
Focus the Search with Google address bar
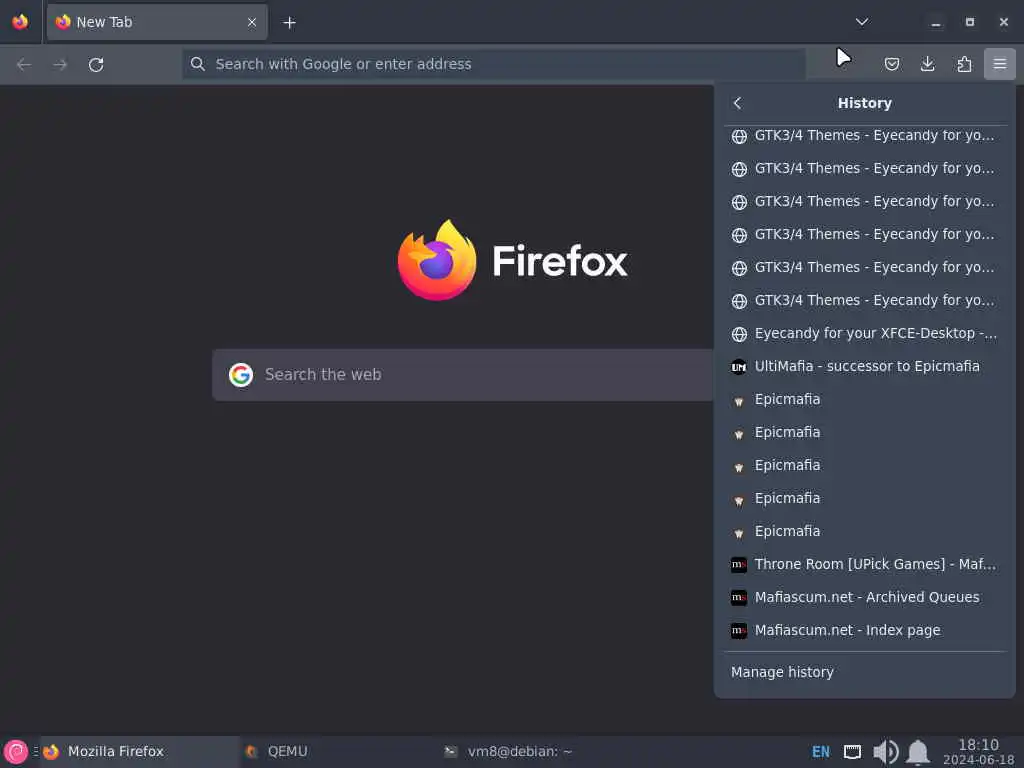493,64
